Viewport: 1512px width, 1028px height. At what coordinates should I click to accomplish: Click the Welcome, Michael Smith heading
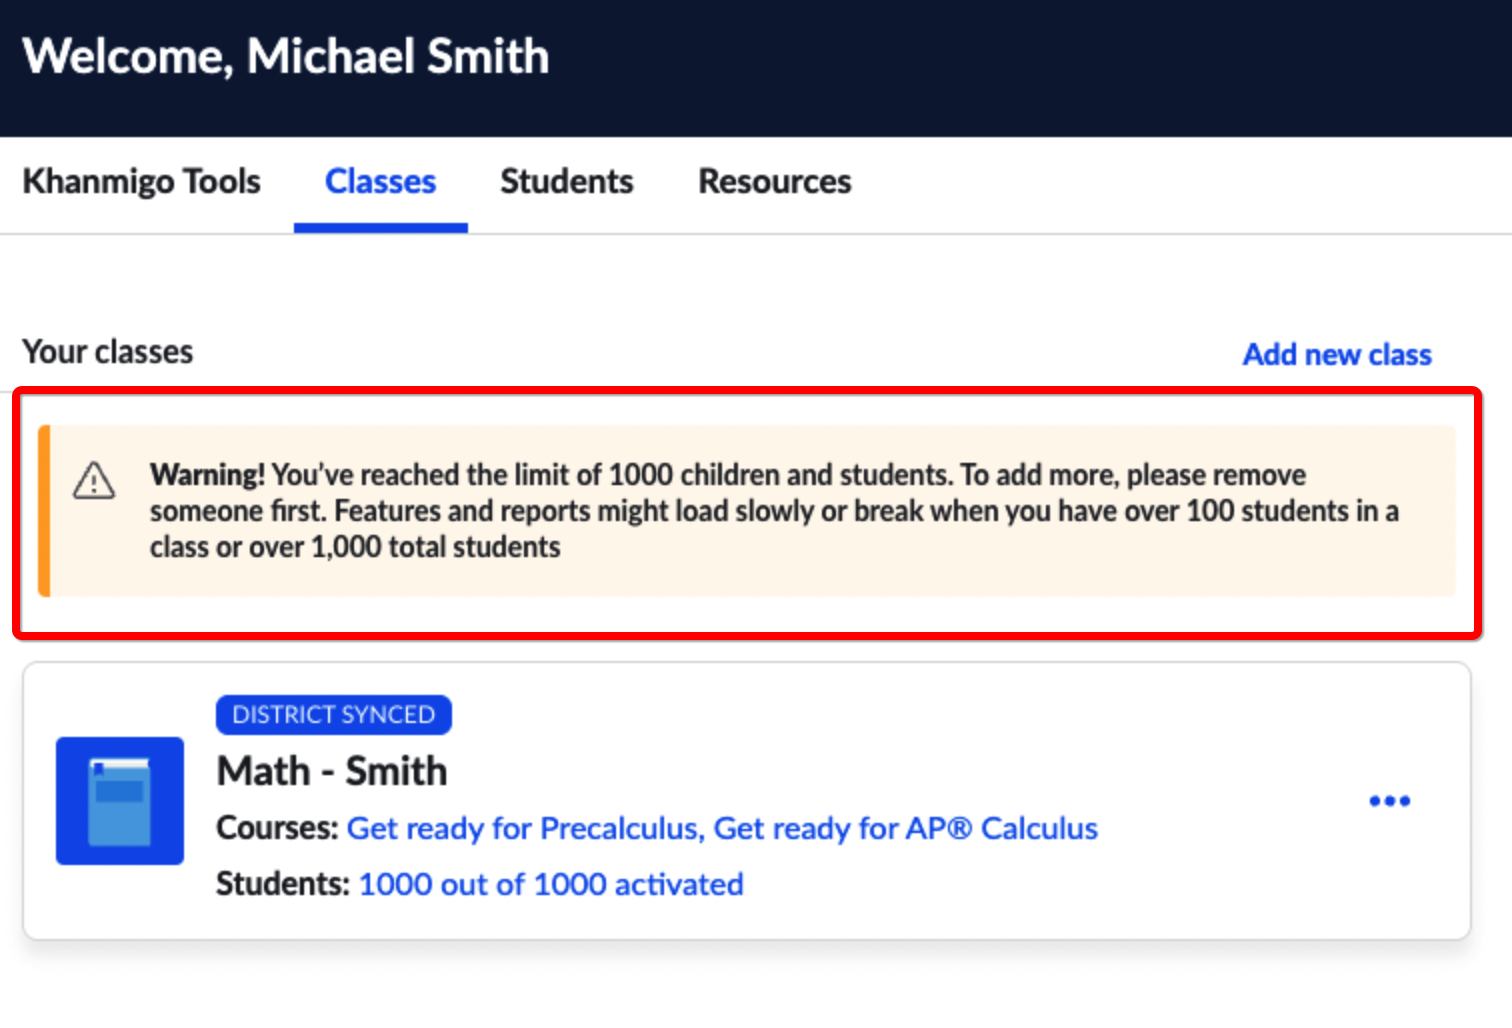click(286, 56)
